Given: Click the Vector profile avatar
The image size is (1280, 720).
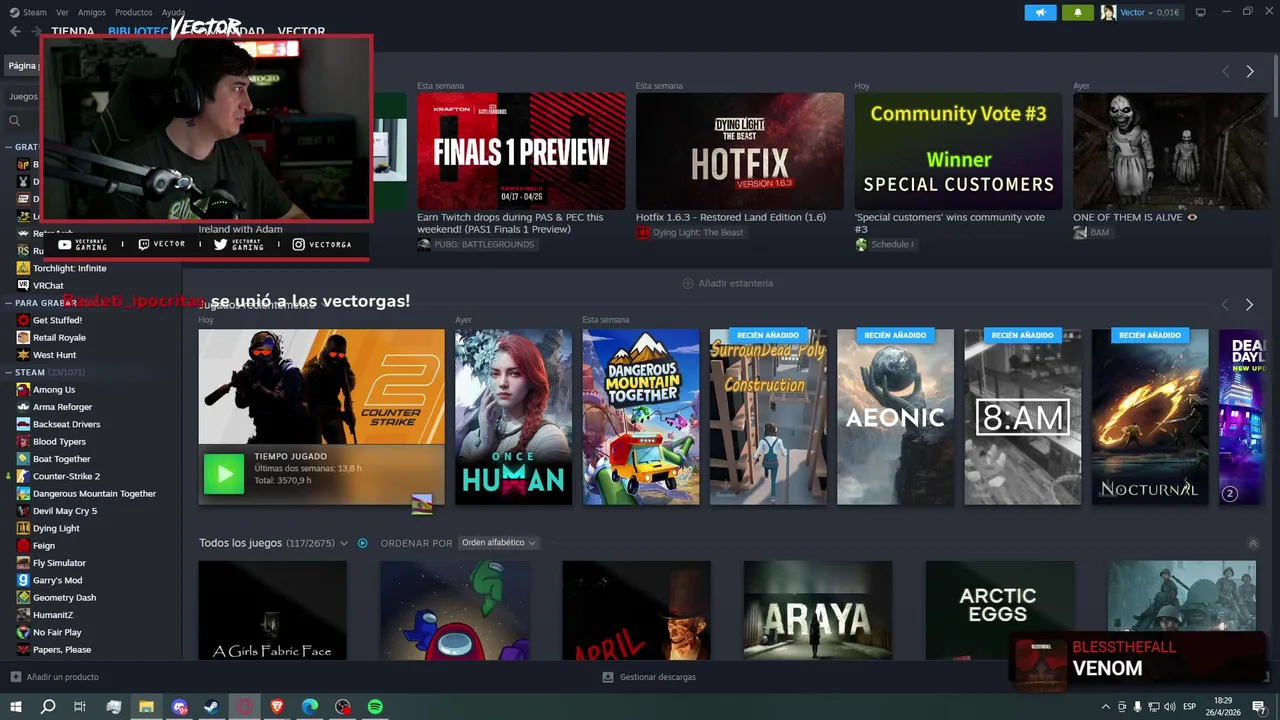Looking at the screenshot, I should click(1108, 13).
